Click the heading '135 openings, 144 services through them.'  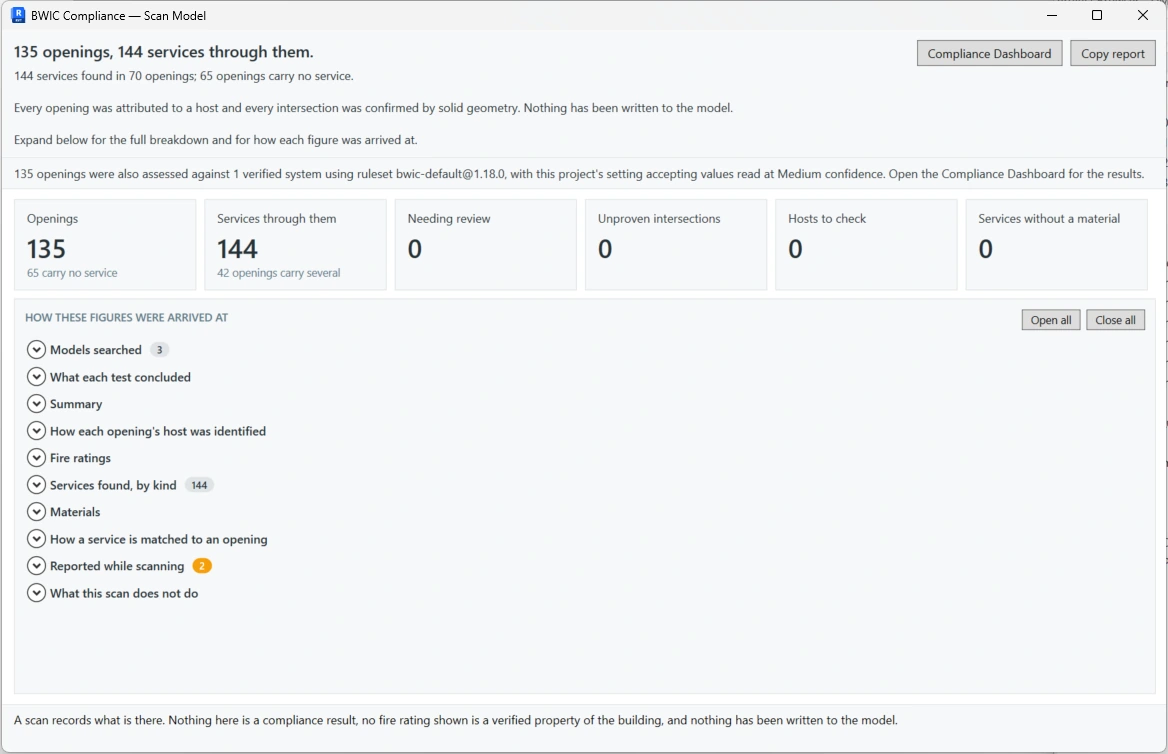[x=164, y=52]
